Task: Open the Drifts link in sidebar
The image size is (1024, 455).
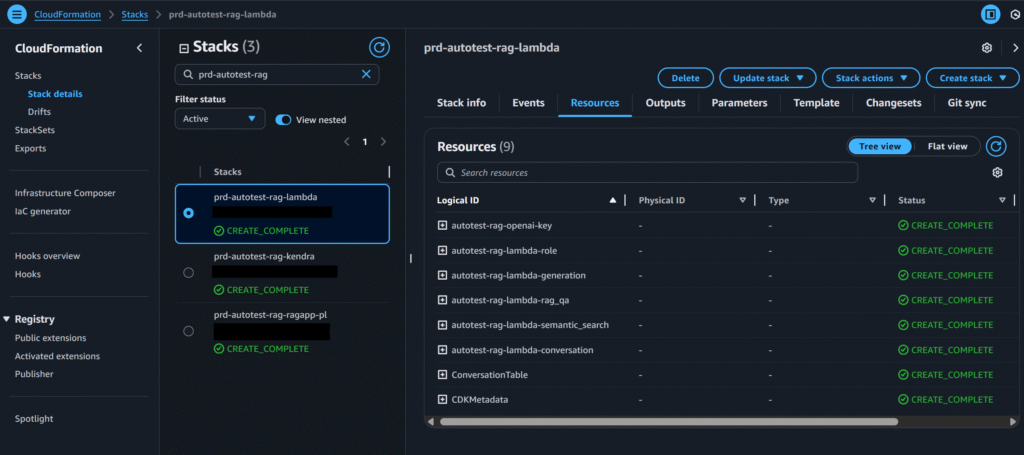Action: pos(40,111)
